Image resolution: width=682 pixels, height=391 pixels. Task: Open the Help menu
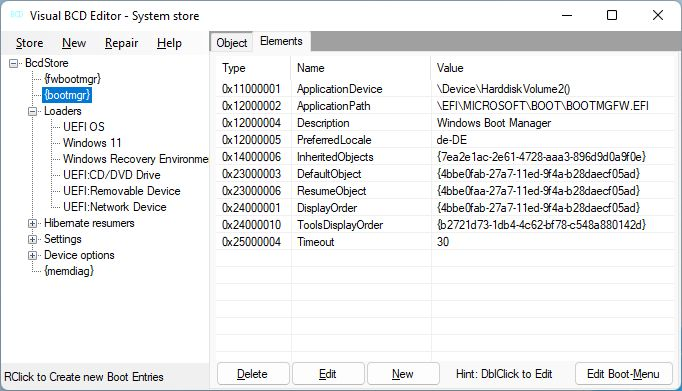pyautogui.click(x=169, y=43)
